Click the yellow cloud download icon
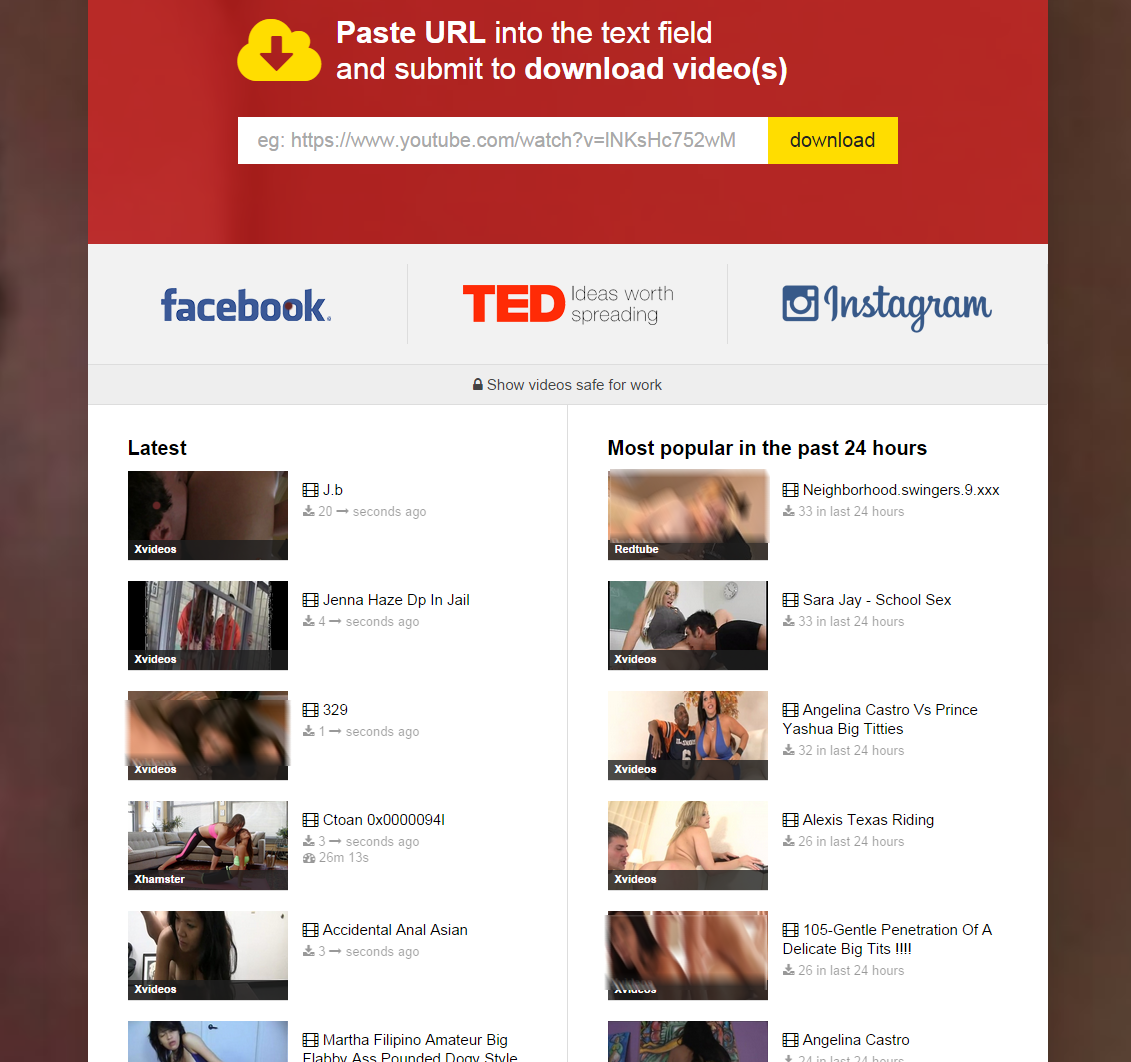This screenshot has height=1062, width=1131. (x=279, y=51)
